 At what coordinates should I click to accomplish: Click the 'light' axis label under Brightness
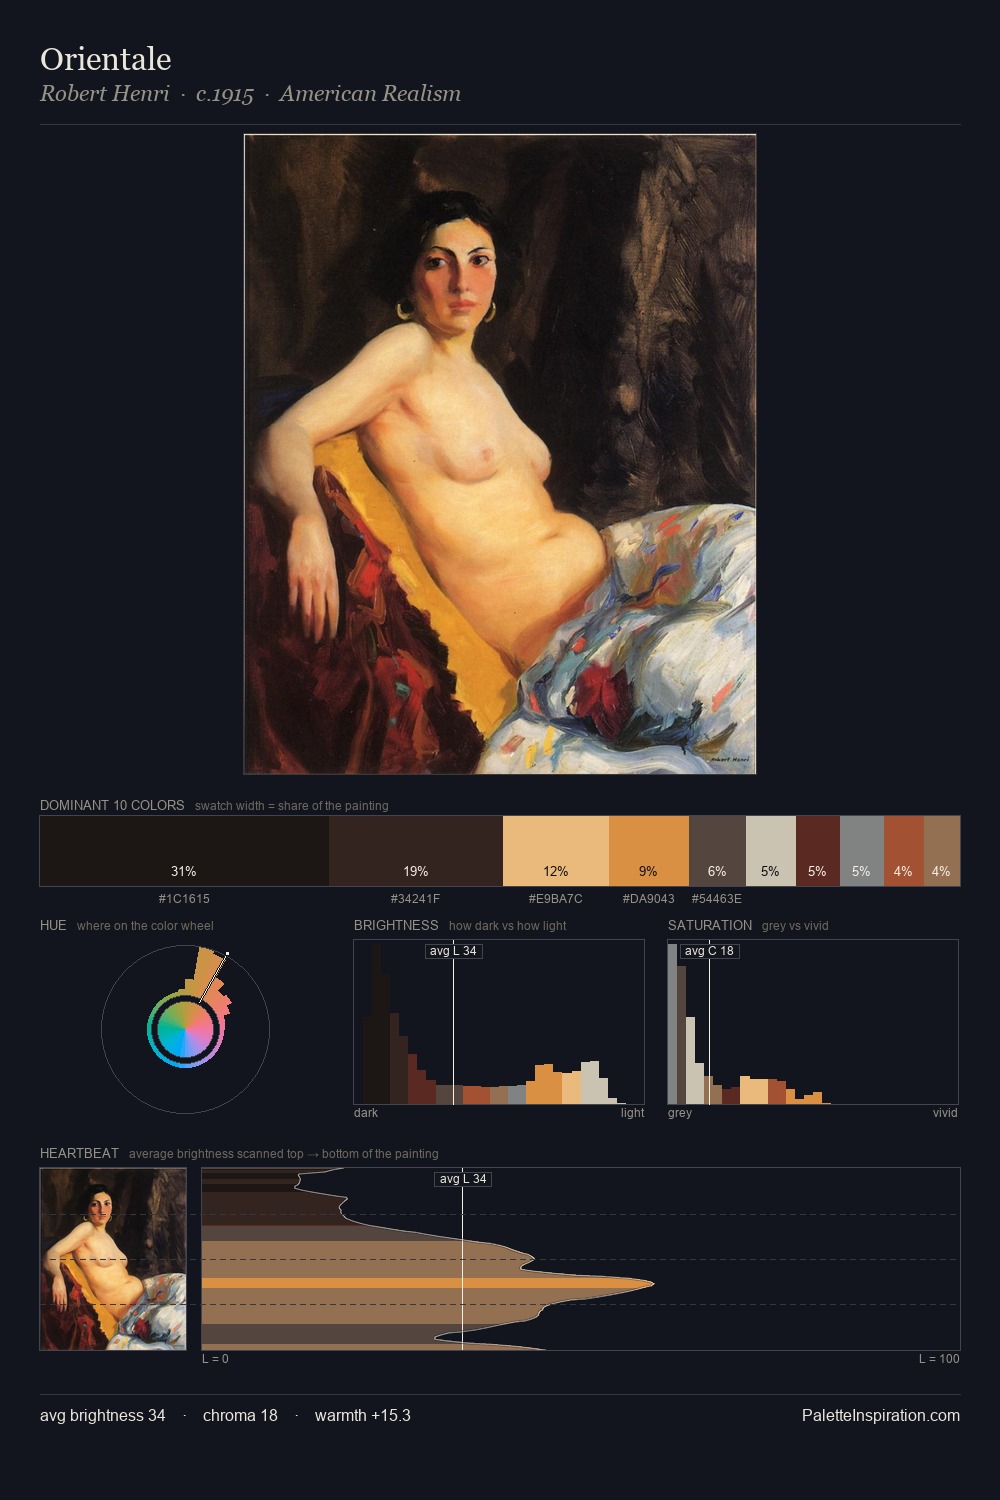632,1113
